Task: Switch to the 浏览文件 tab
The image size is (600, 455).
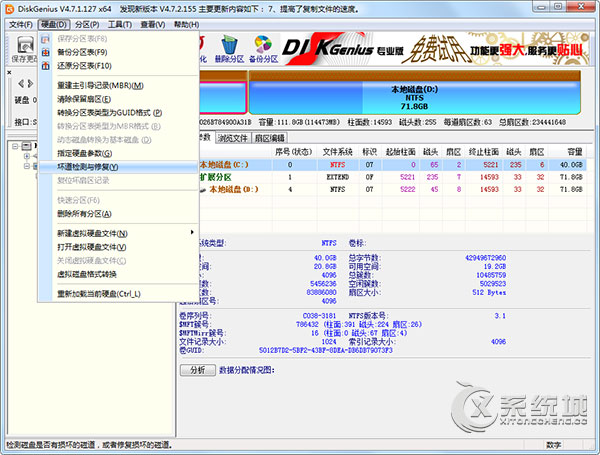Action: [x=233, y=138]
